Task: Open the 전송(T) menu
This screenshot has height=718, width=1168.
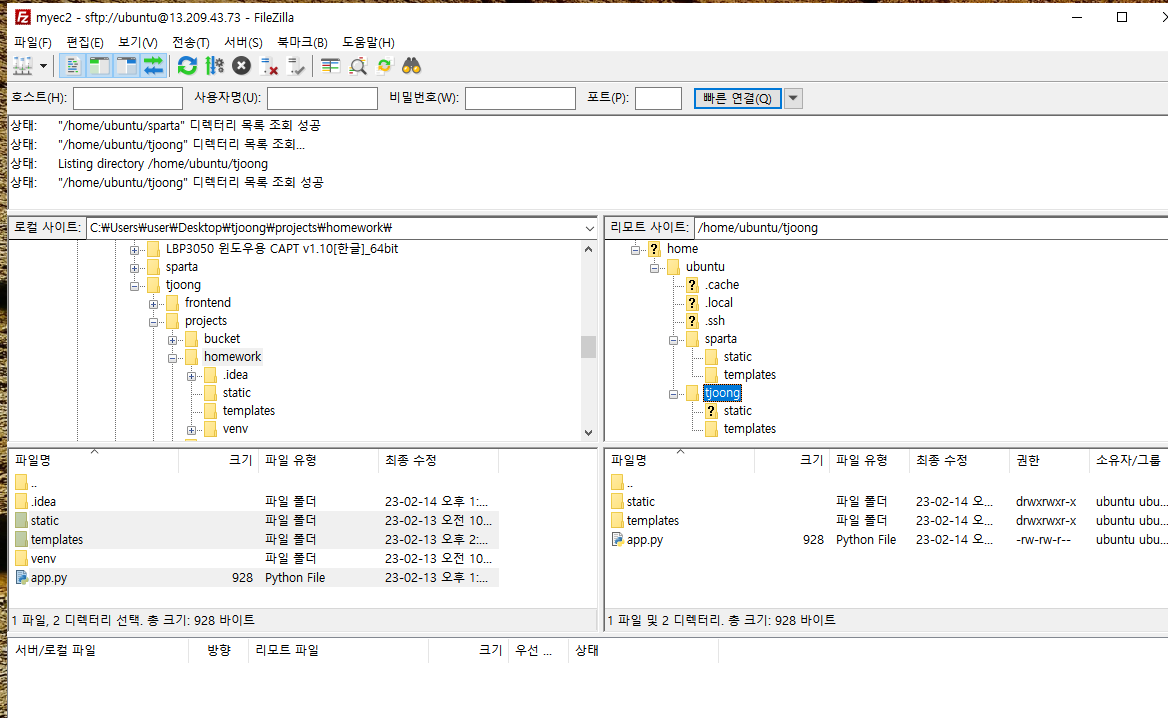Action: pyautogui.click(x=191, y=42)
